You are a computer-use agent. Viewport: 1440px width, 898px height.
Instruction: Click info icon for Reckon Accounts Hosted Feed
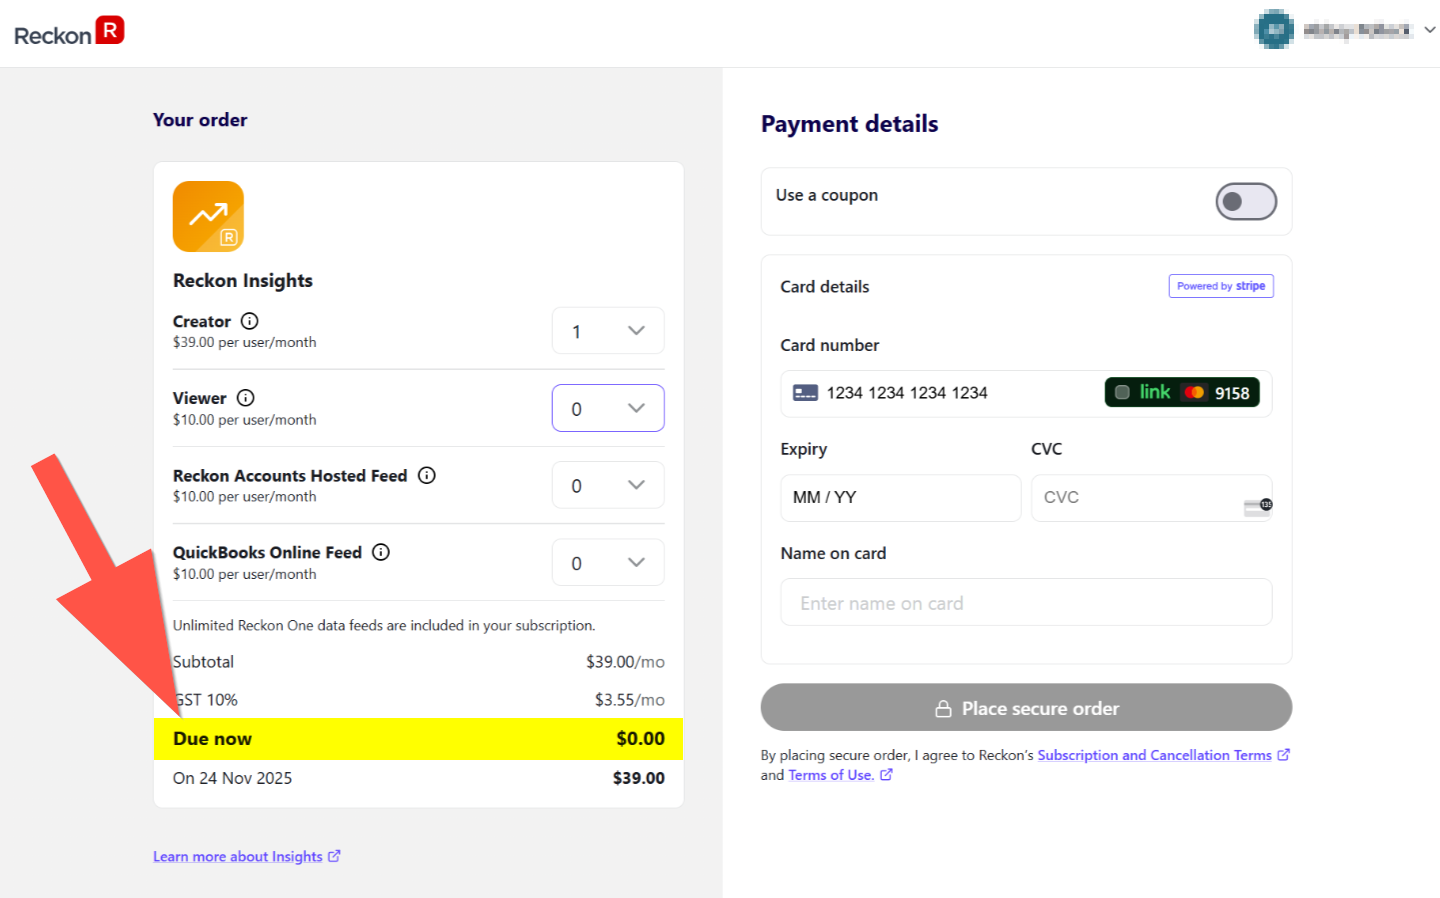pyautogui.click(x=427, y=475)
